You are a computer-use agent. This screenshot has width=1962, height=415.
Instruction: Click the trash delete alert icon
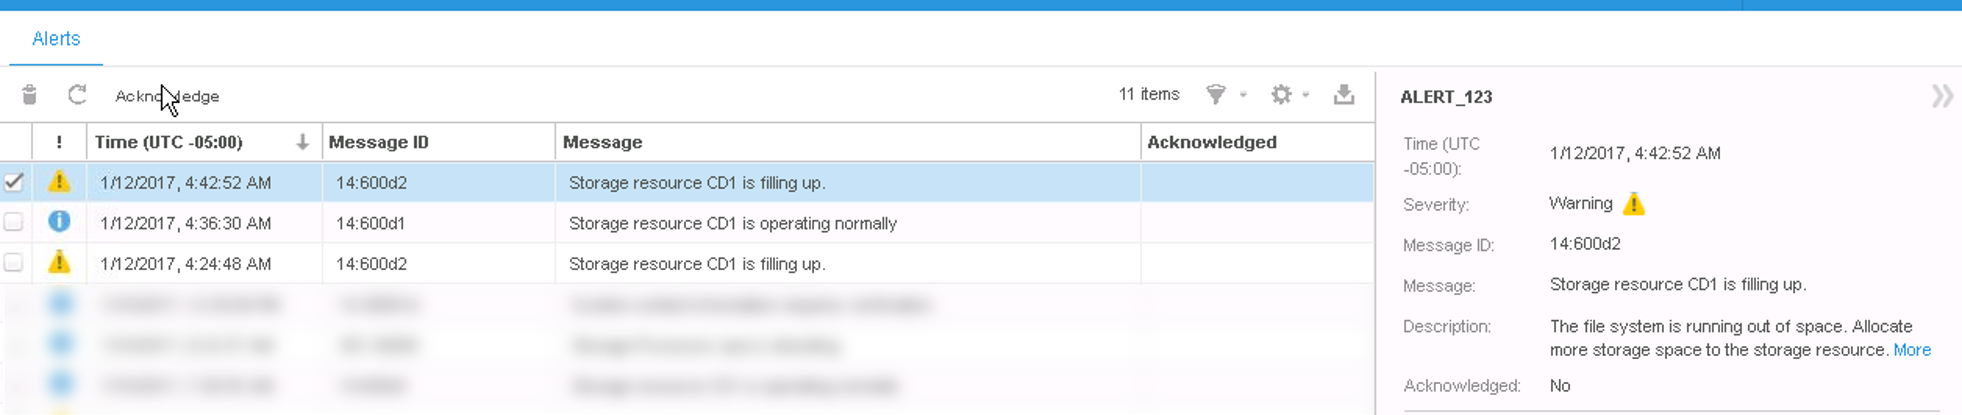[29, 95]
